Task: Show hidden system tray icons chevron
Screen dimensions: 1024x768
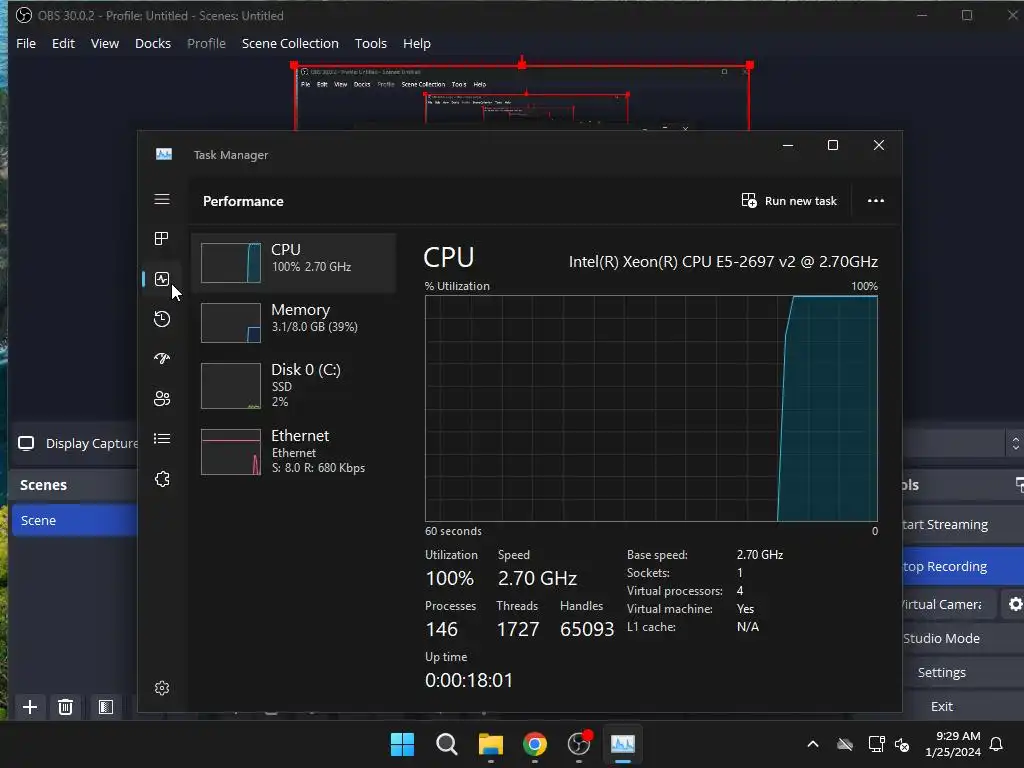Action: tap(813, 744)
